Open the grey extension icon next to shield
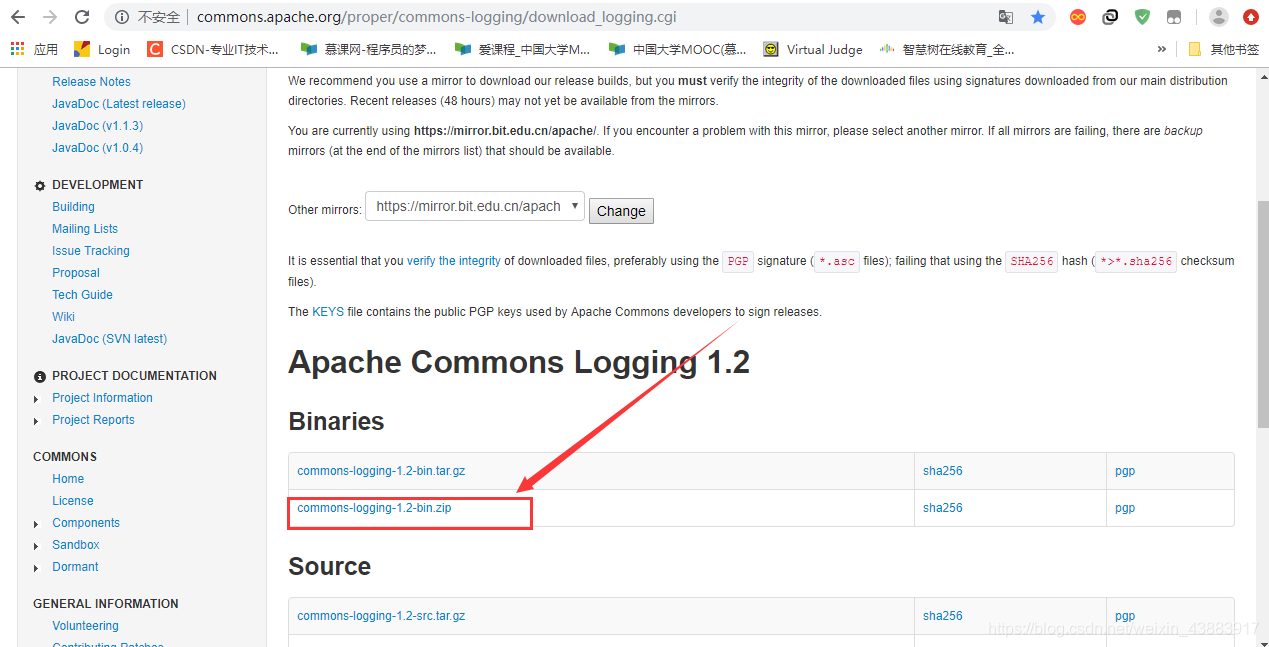This screenshot has height=647, width=1269. (1174, 17)
